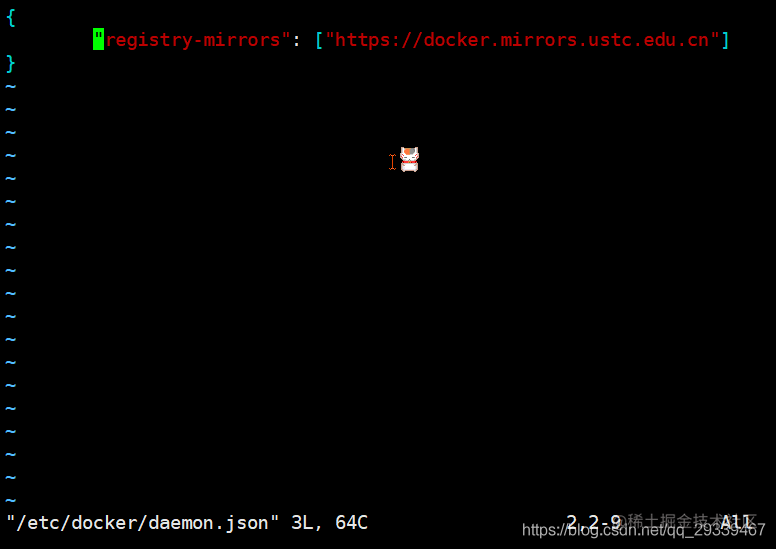The height and width of the screenshot is (549, 776).
Task: Click the green cursor block
Action: click(x=98, y=40)
